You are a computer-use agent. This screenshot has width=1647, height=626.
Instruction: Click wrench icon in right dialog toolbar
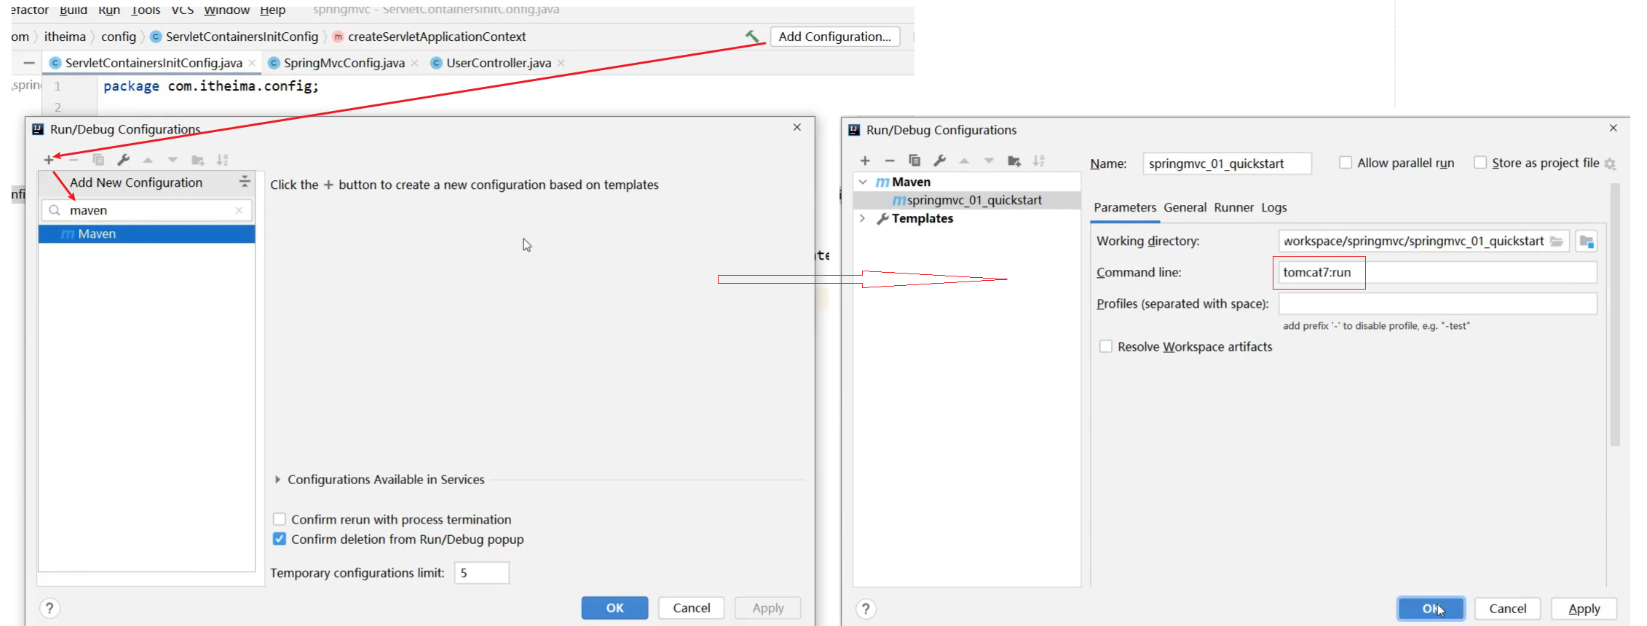point(939,161)
